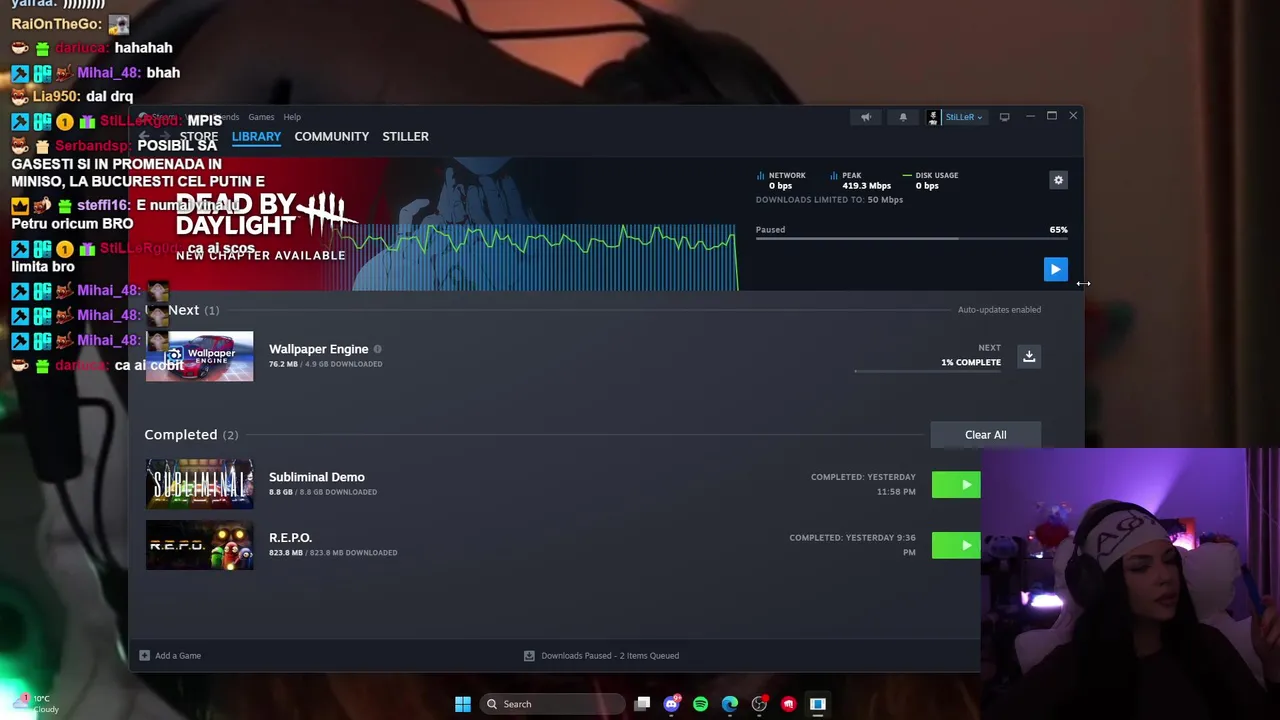Select the Subliminal Demo thumbnail
Viewport: 1280px width, 720px height.
(200, 484)
